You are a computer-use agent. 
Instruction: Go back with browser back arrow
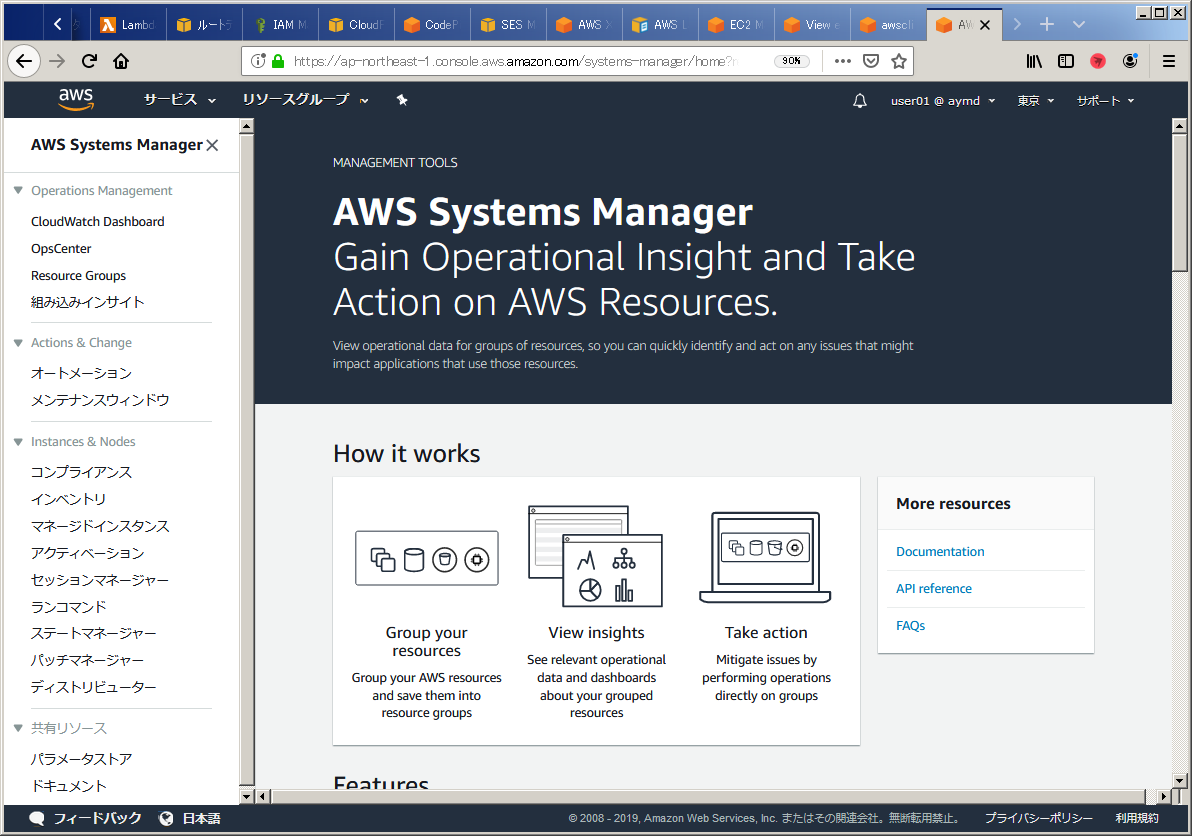(x=24, y=61)
